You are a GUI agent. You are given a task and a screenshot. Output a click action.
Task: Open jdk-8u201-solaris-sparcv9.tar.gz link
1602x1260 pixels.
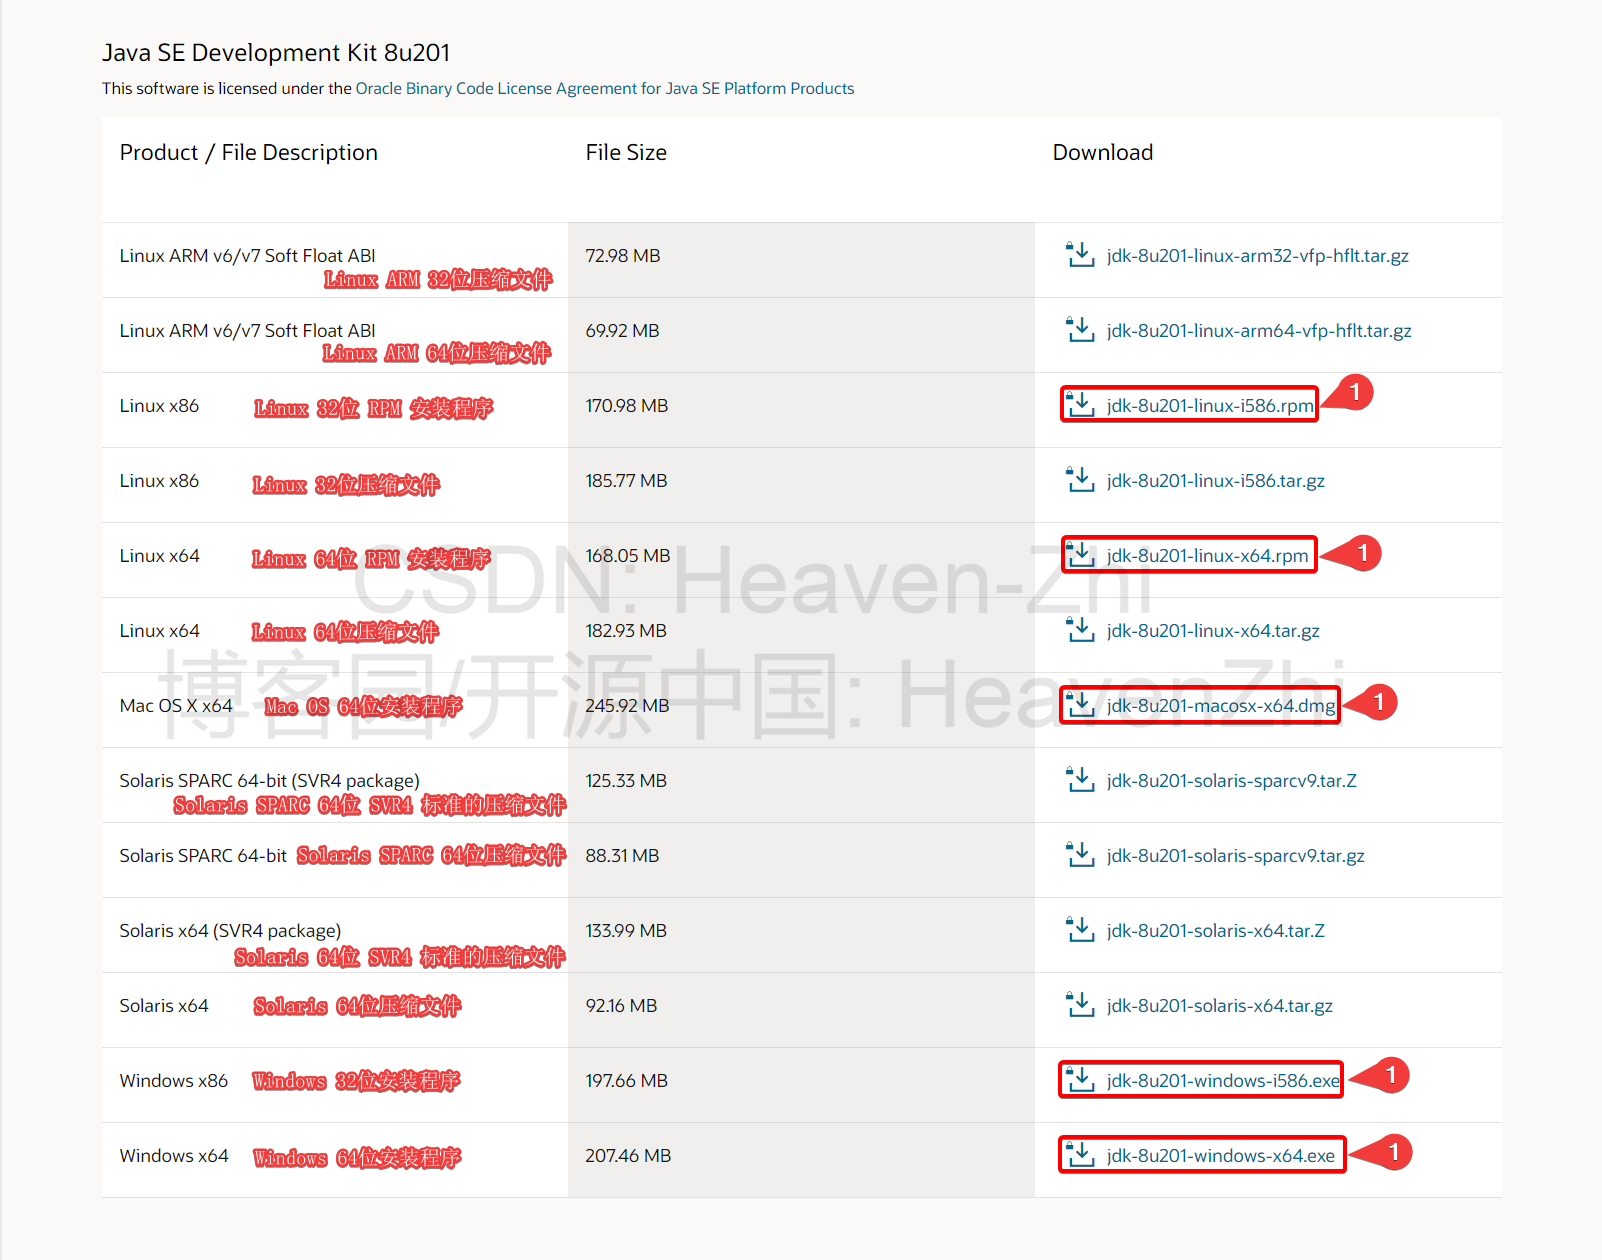[x=1235, y=855]
